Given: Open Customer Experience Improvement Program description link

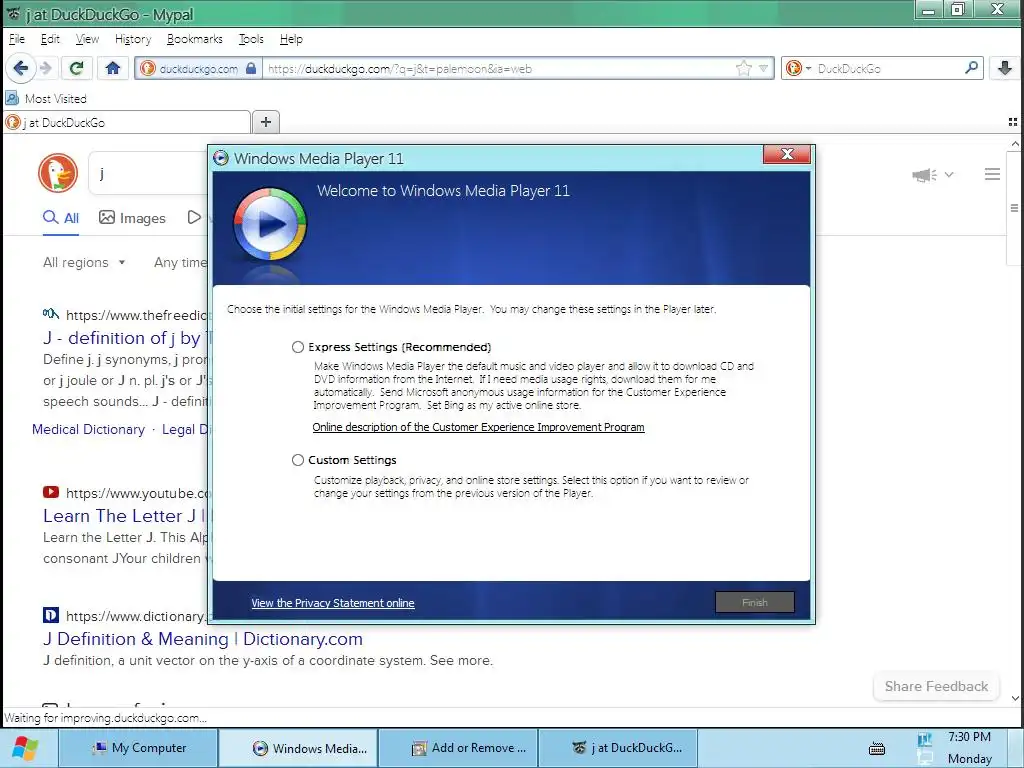Looking at the screenshot, I should pyautogui.click(x=478, y=427).
